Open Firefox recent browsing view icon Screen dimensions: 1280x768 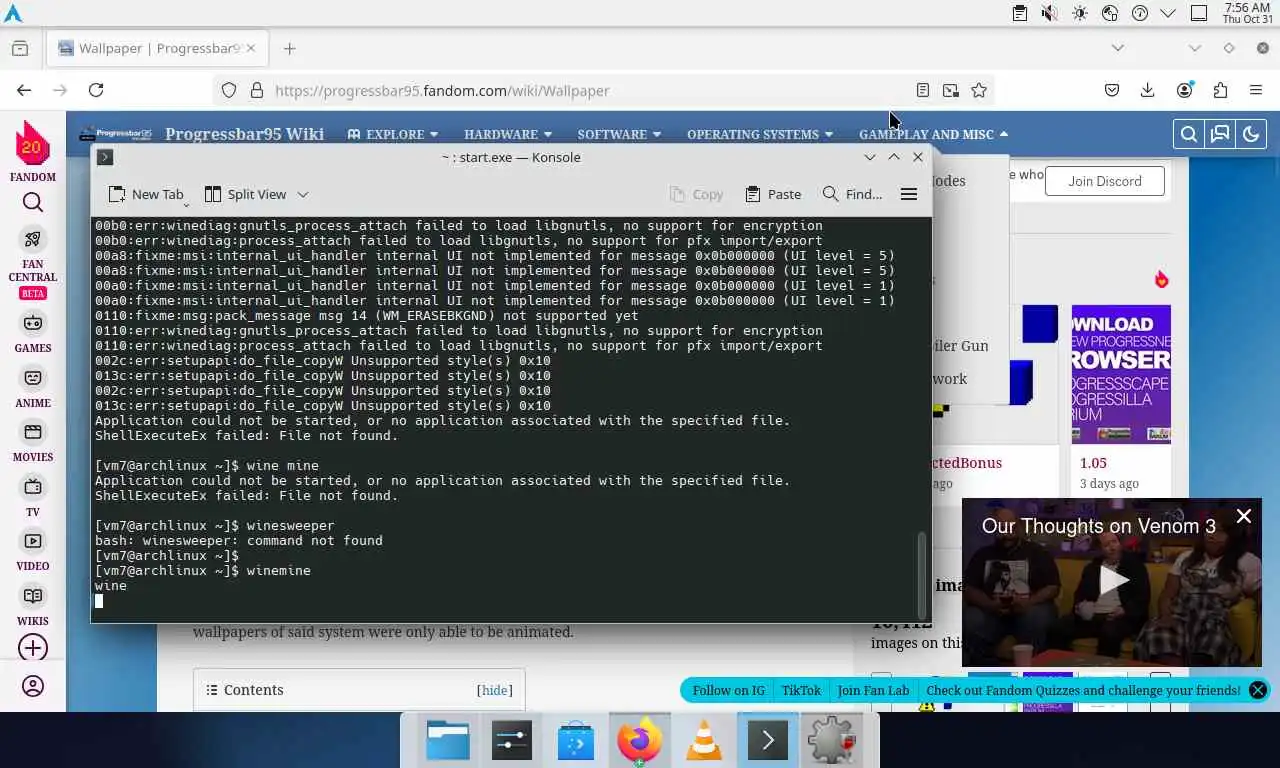point(20,48)
